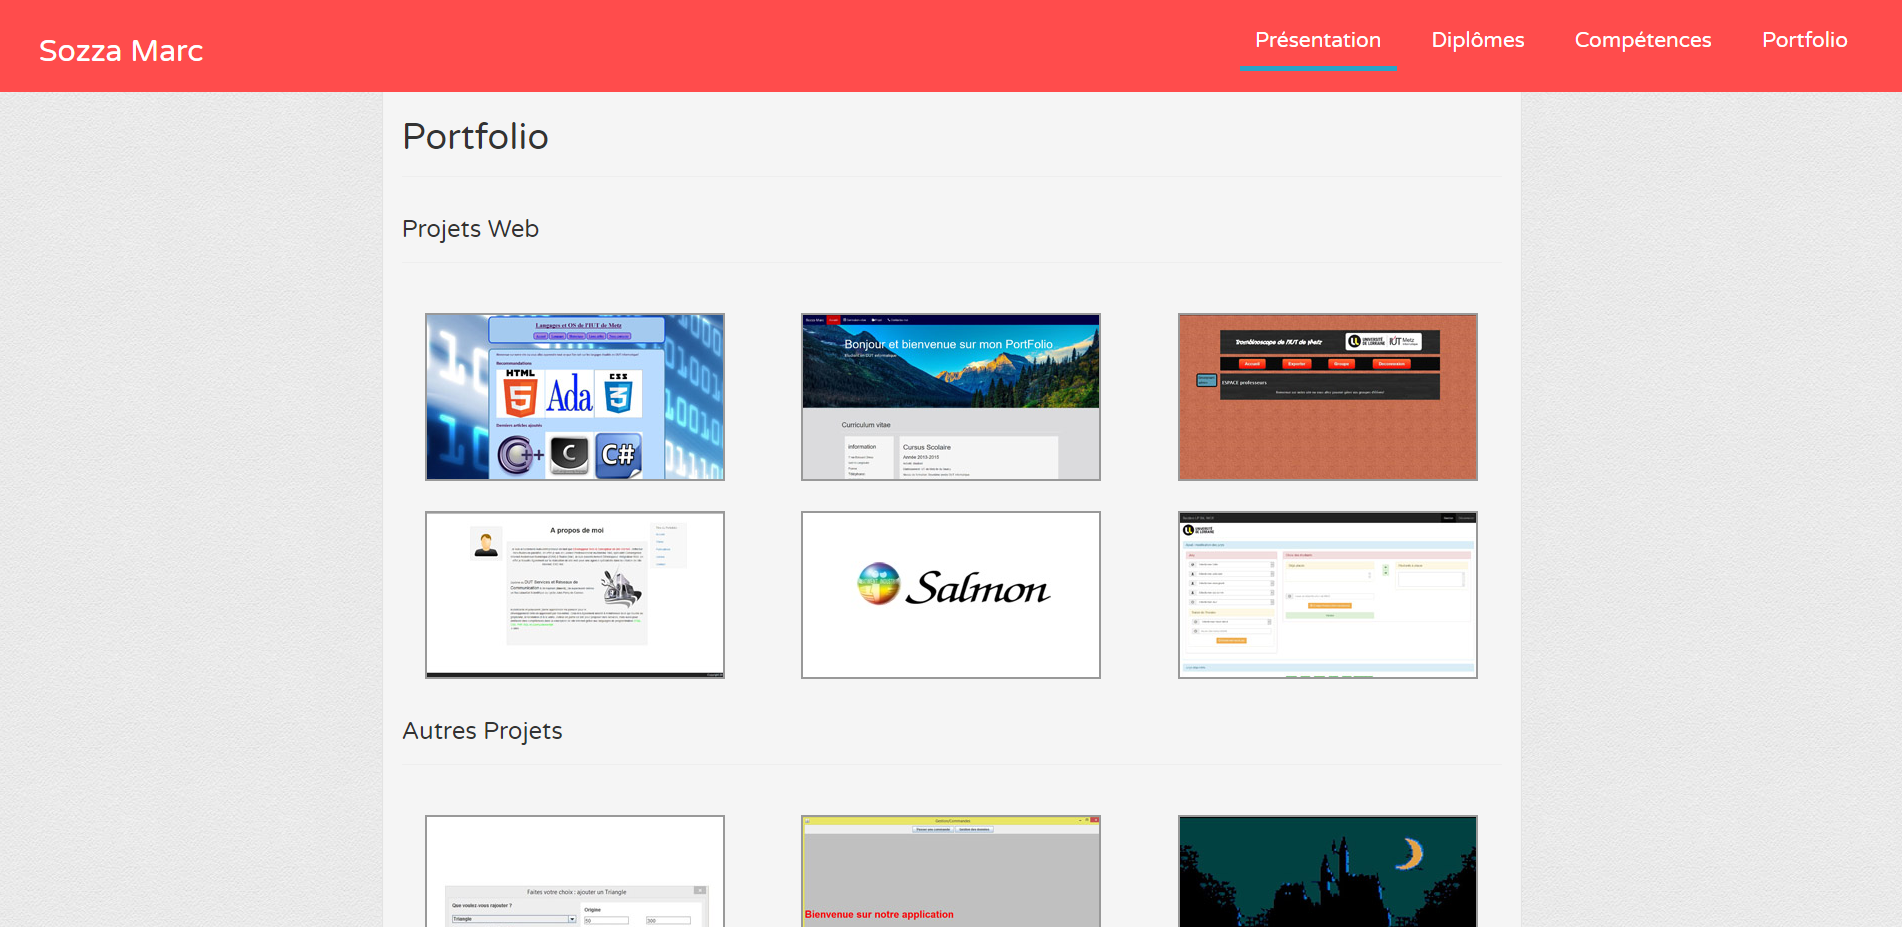Click the C++ logo icon

tap(519, 455)
